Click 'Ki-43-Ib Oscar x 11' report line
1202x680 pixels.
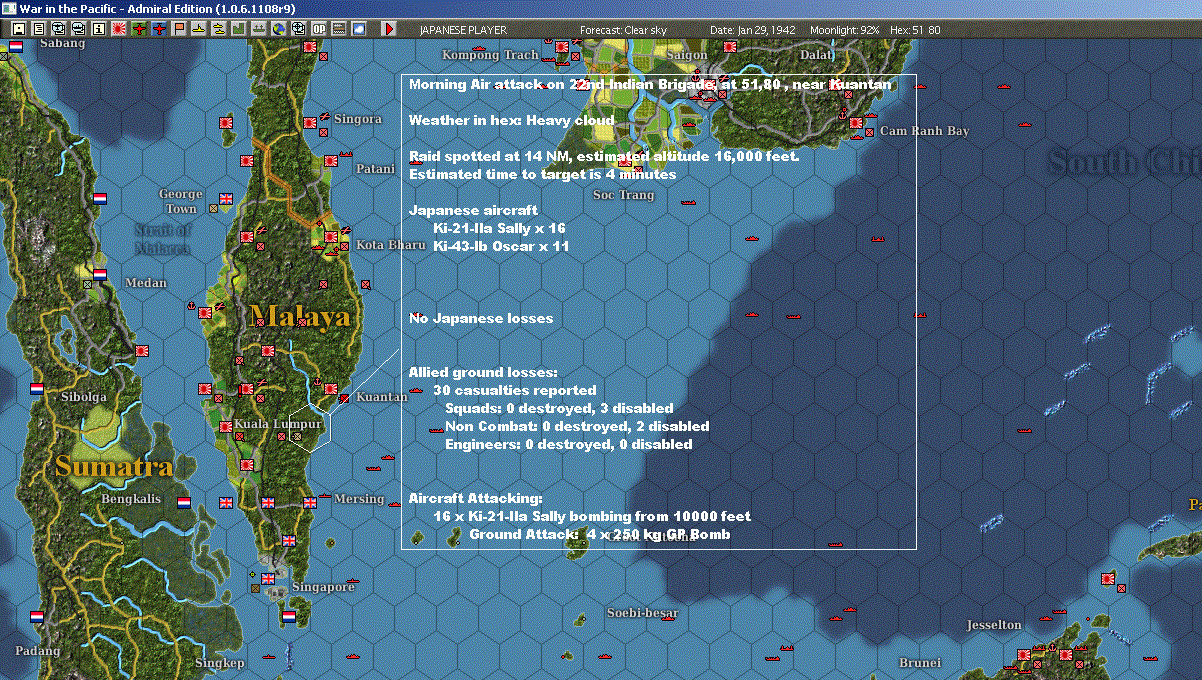click(x=501, y=246)
